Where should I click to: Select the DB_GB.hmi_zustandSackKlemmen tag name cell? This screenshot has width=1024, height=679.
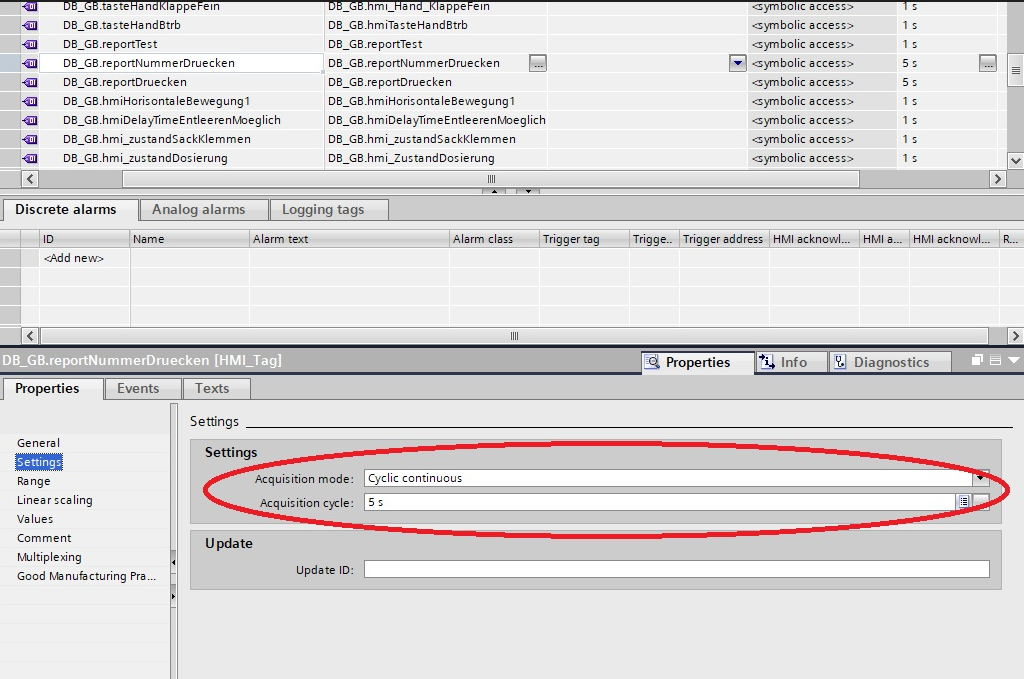[x=182, y=139]
